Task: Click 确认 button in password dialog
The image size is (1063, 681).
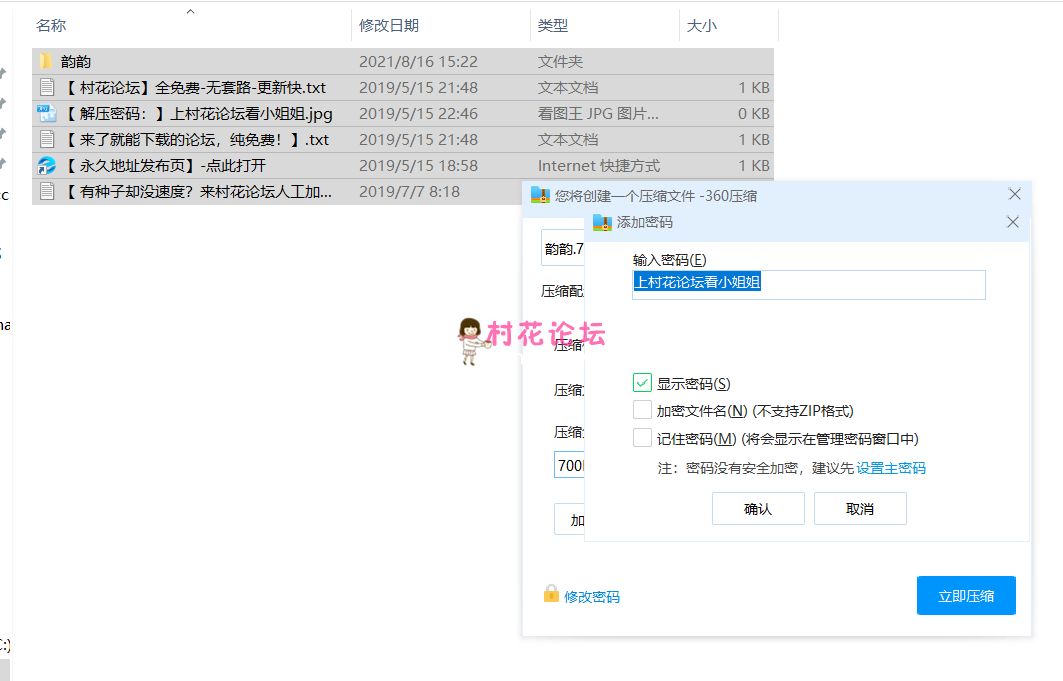Action: pos(758,509)
